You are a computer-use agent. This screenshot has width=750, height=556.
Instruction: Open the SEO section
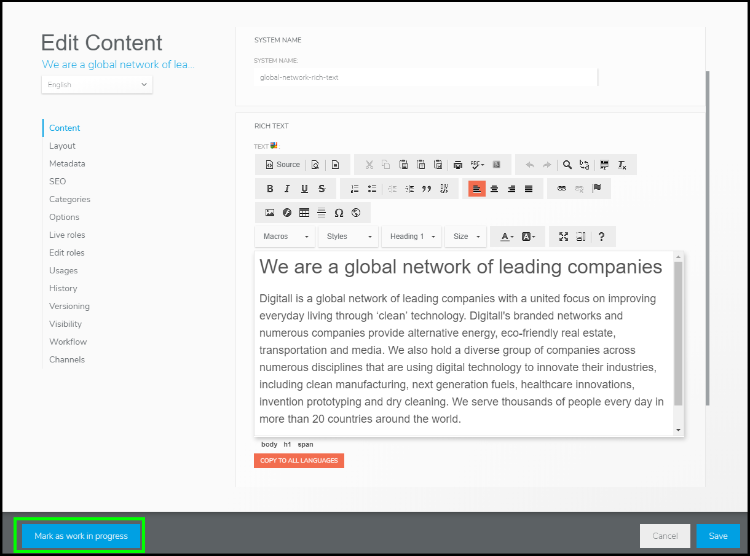point(57,181)
